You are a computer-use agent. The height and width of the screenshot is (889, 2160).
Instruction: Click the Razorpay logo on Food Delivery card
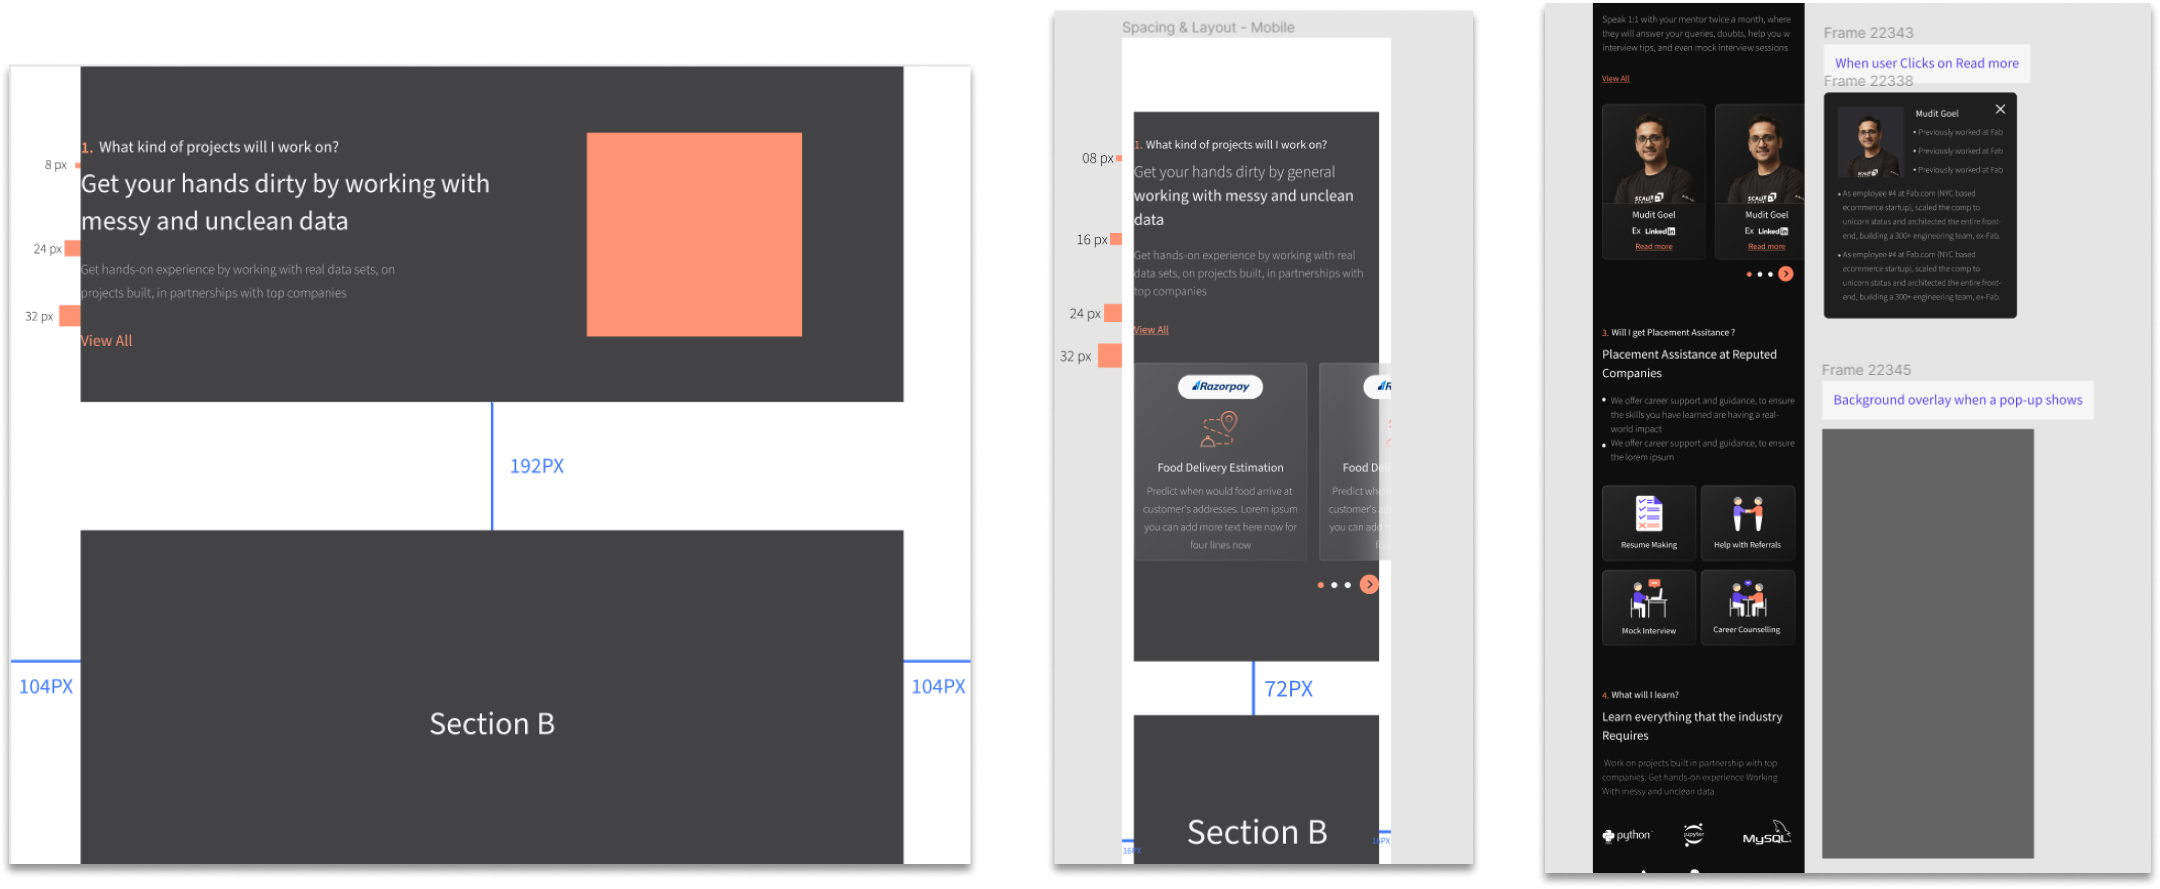pyautogui.click(x=1220, y=386)
